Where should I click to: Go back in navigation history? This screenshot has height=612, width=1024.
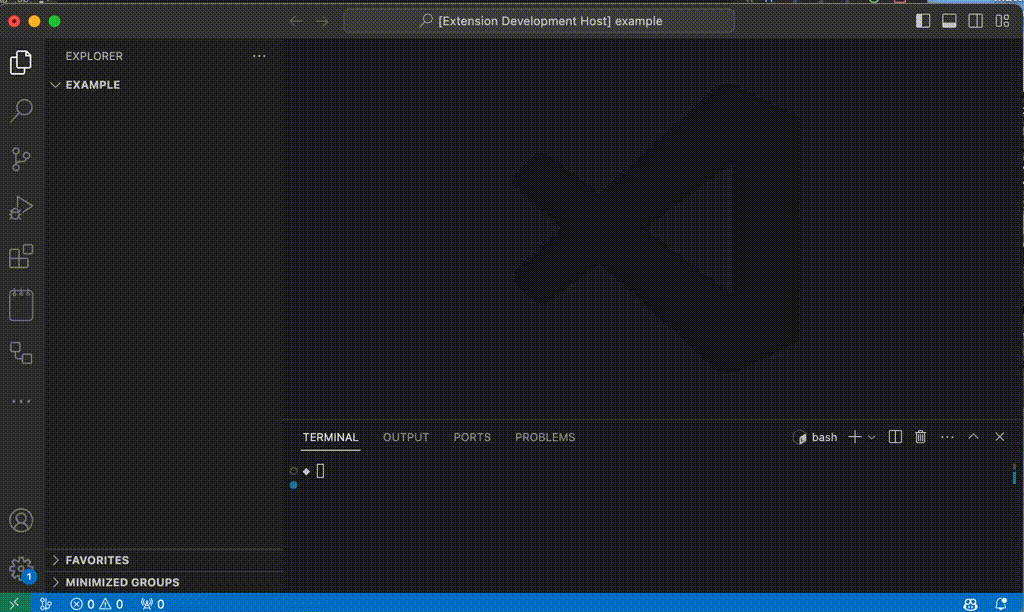[296, 22]
